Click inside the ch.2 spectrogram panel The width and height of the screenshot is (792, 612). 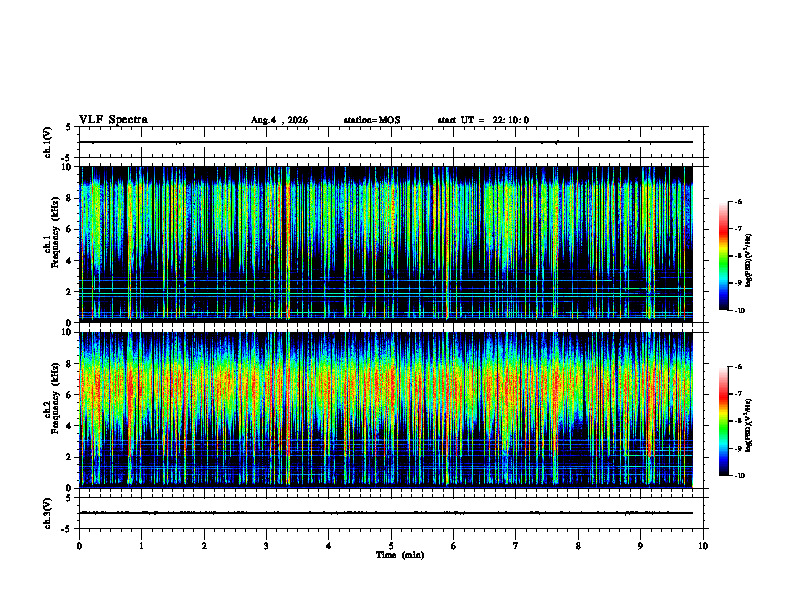tap(386, 410)
